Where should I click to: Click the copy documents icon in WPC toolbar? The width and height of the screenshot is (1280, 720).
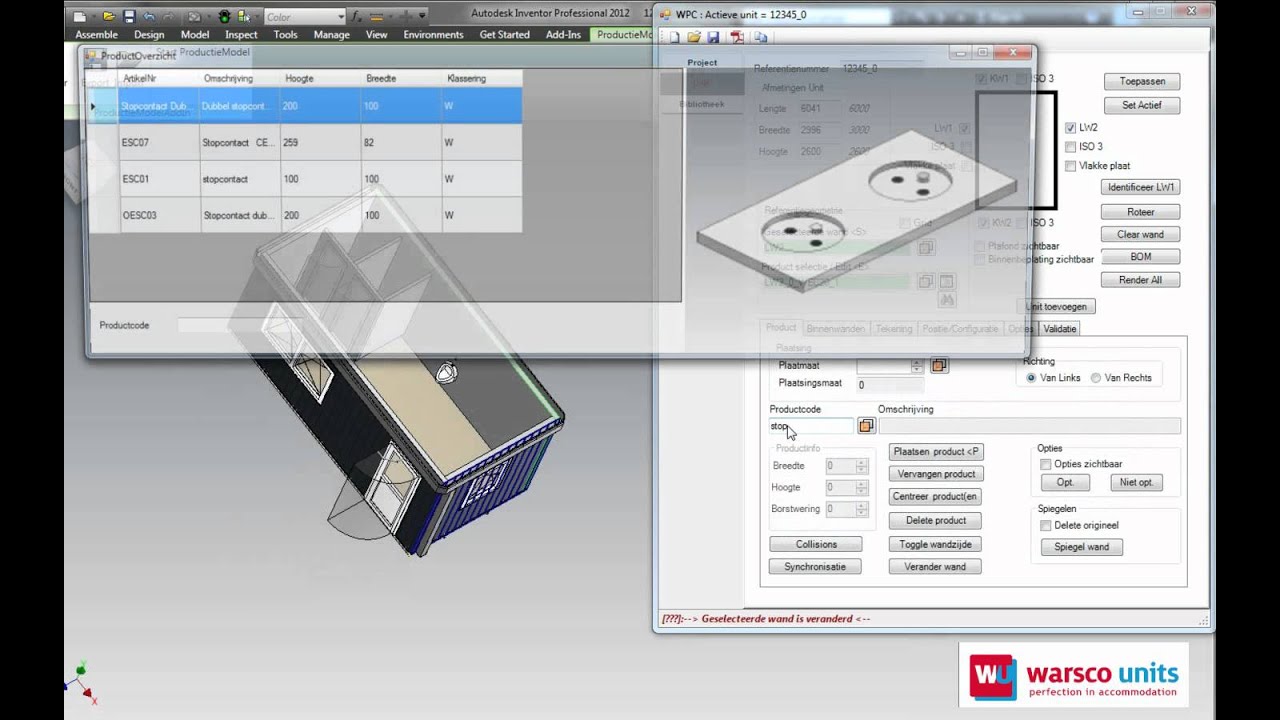pyautogui.click(x=761, y=37)
